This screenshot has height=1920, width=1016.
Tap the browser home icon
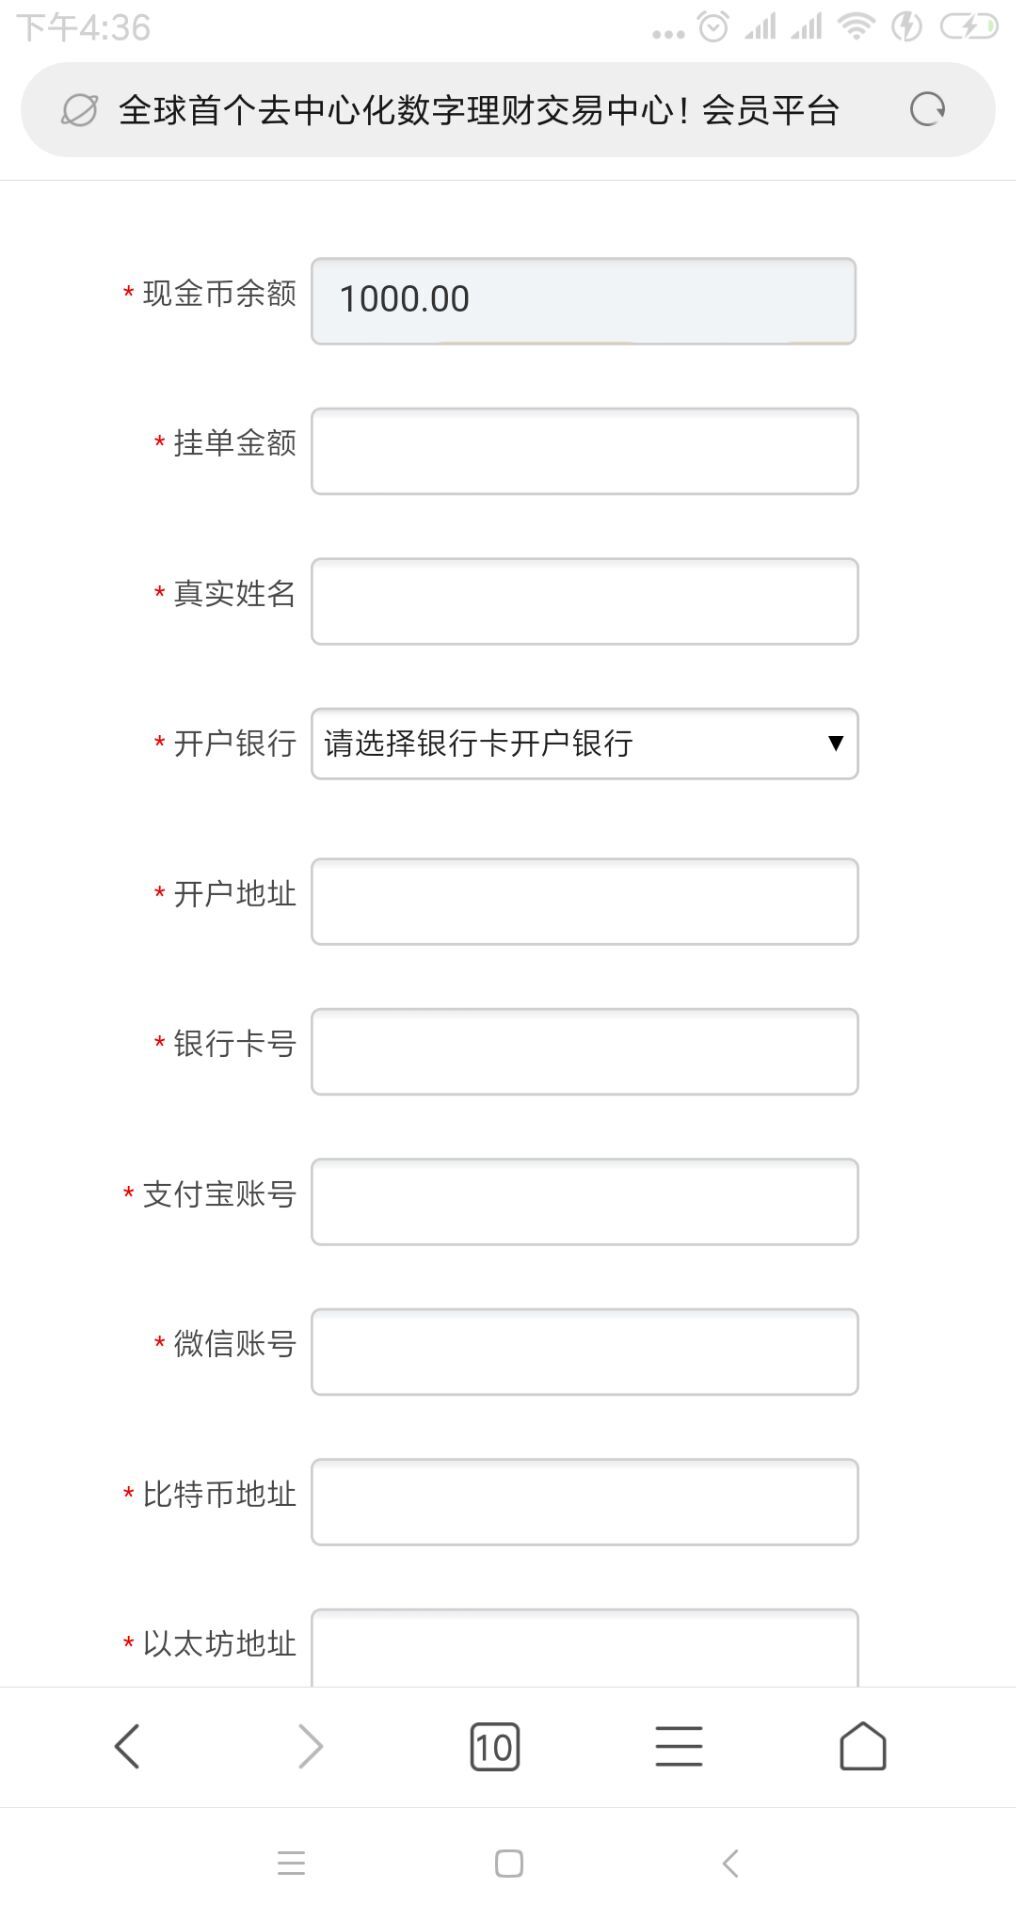click(863, 1746)
